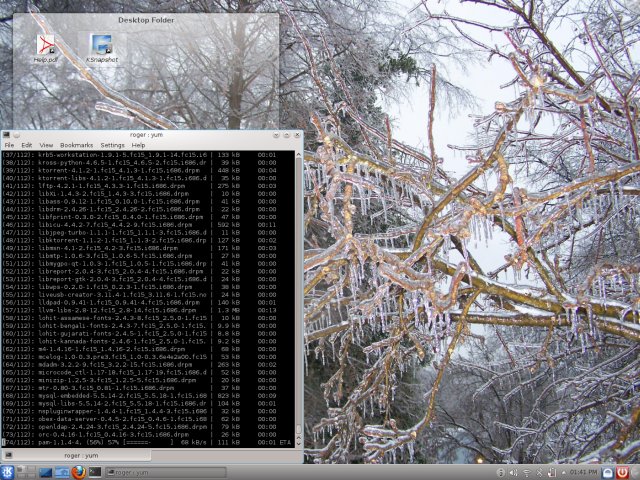
Task: Click terminal line 74/112 pam-1.1.4-4 progress
Action: pos(147,442)
